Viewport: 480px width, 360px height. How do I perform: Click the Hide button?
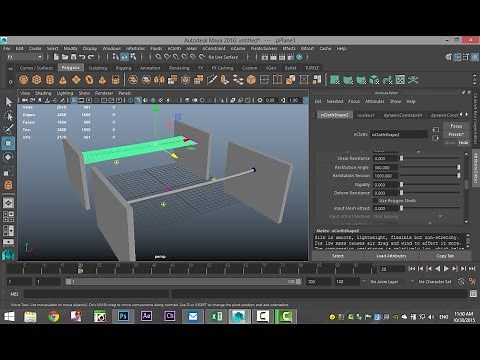[463, 142]
